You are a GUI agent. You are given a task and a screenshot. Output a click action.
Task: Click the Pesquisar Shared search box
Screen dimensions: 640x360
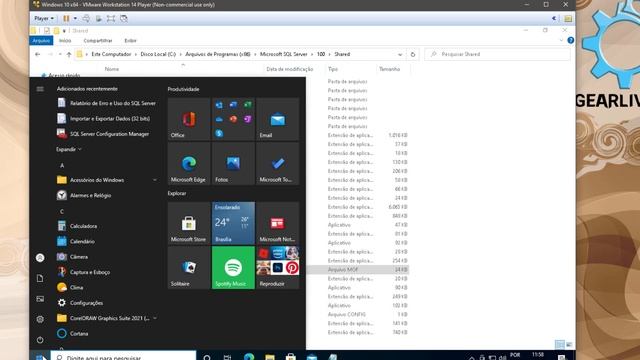click(497, 54)
